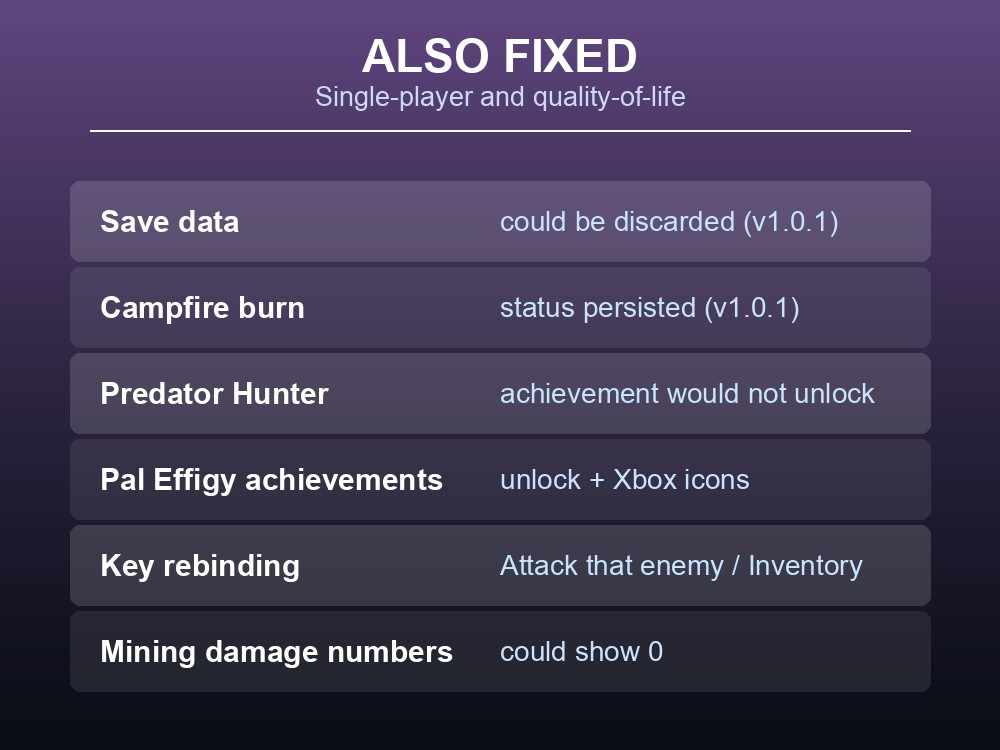The width and height of the screenshot is (1000, 750).
Task: Click 'Attack that enemy / Inventory' text
Action: click(681, 566)
